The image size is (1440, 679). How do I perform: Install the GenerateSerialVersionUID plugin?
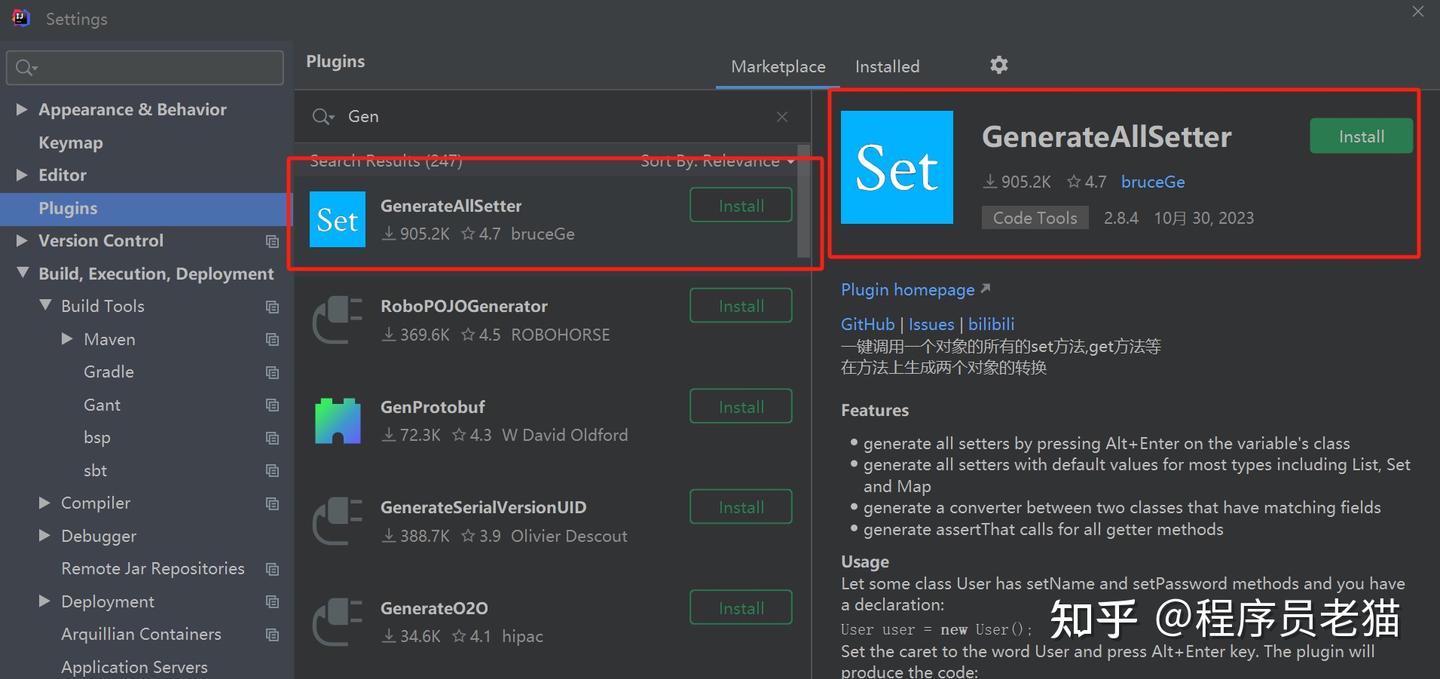pyautogui.click(x=741, y=507)
